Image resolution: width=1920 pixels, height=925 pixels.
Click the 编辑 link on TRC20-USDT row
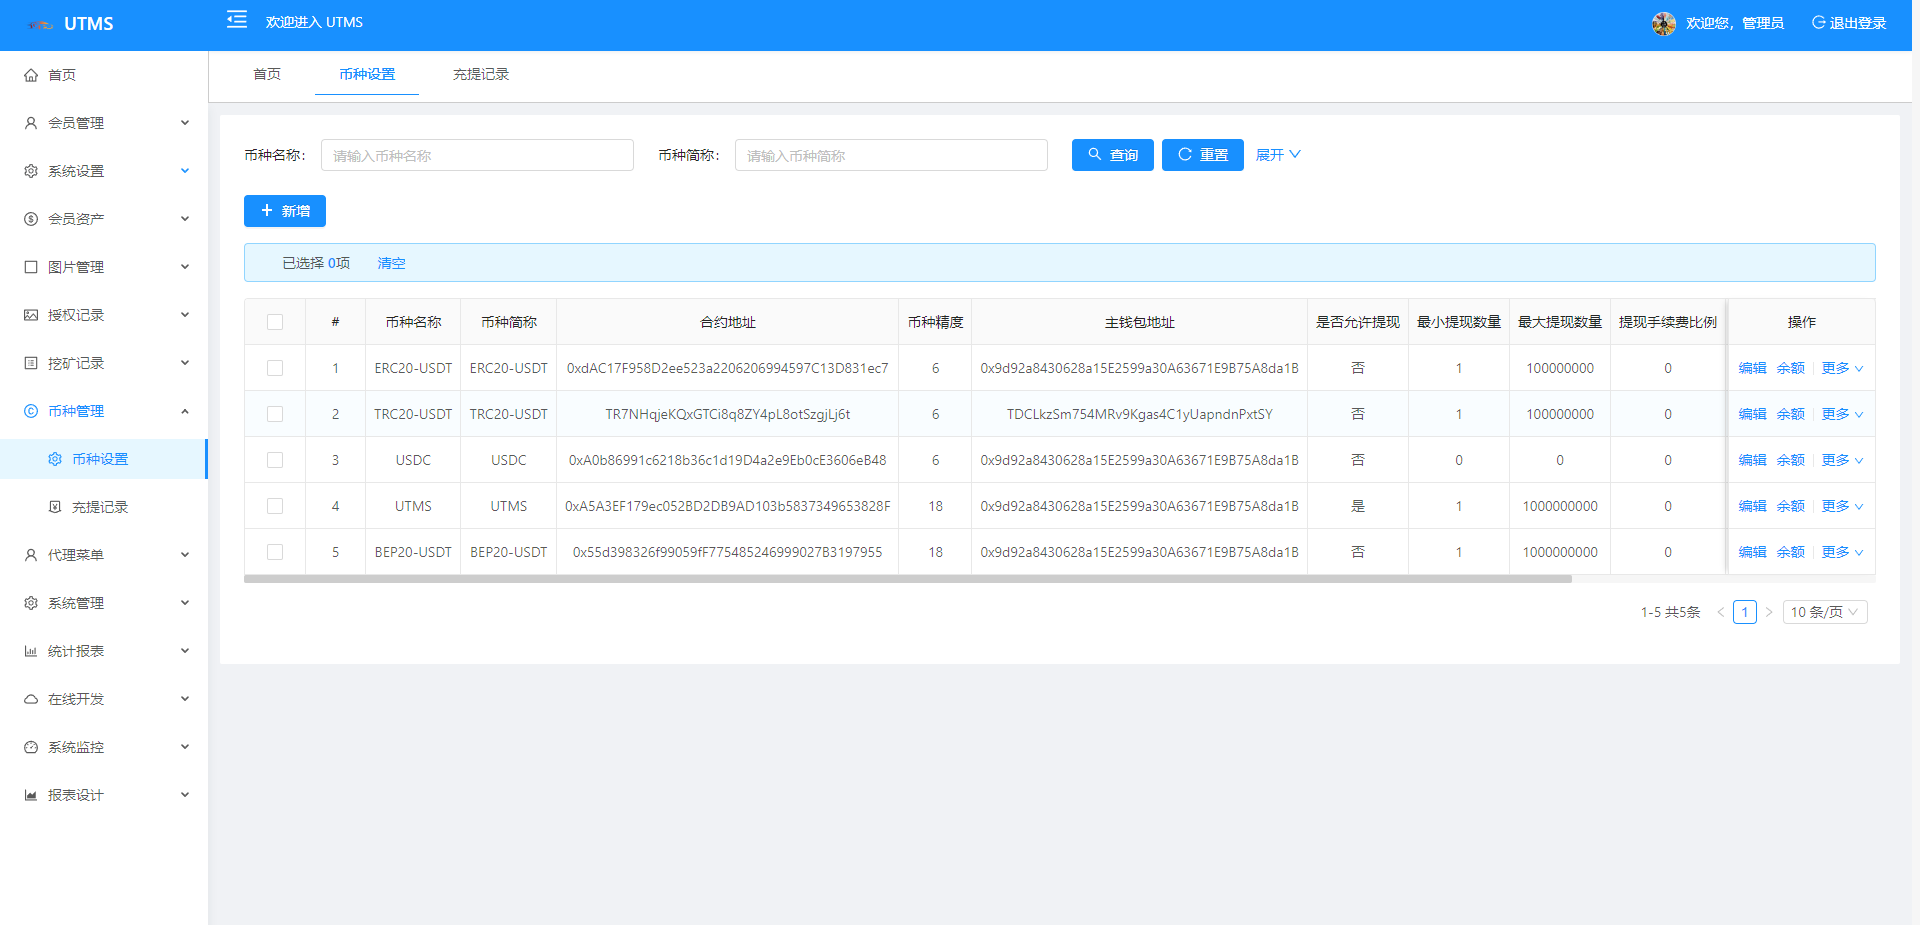click(x=1752, y=413)
